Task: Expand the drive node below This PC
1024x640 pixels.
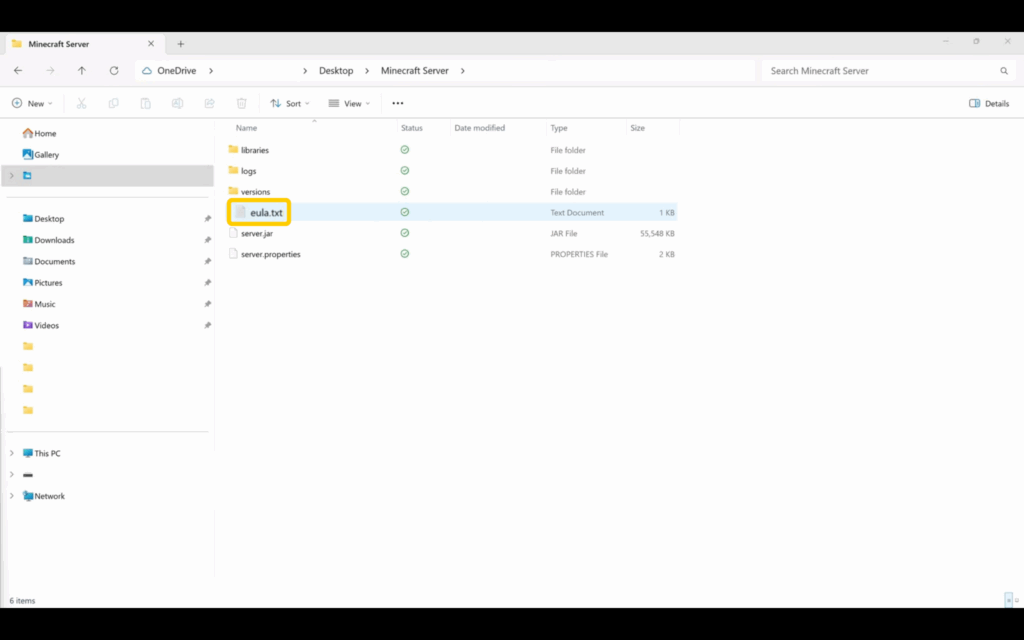Action: (x=12, y=475)
